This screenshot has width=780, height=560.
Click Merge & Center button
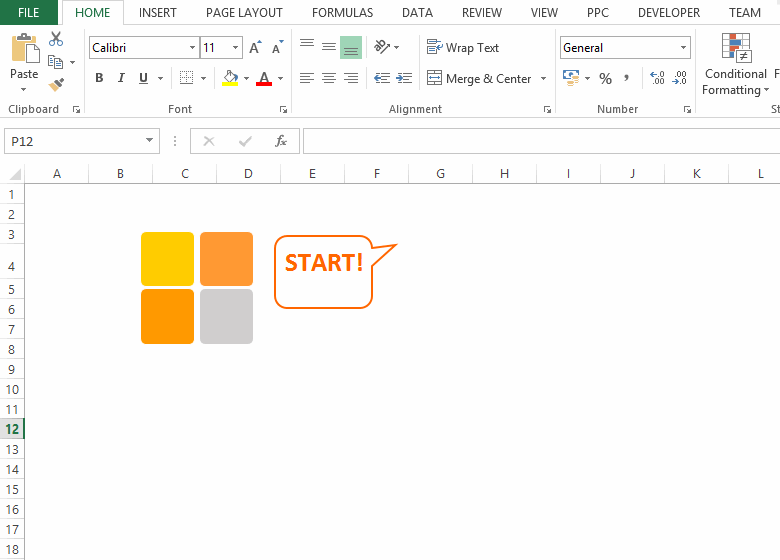click(480, 79)
